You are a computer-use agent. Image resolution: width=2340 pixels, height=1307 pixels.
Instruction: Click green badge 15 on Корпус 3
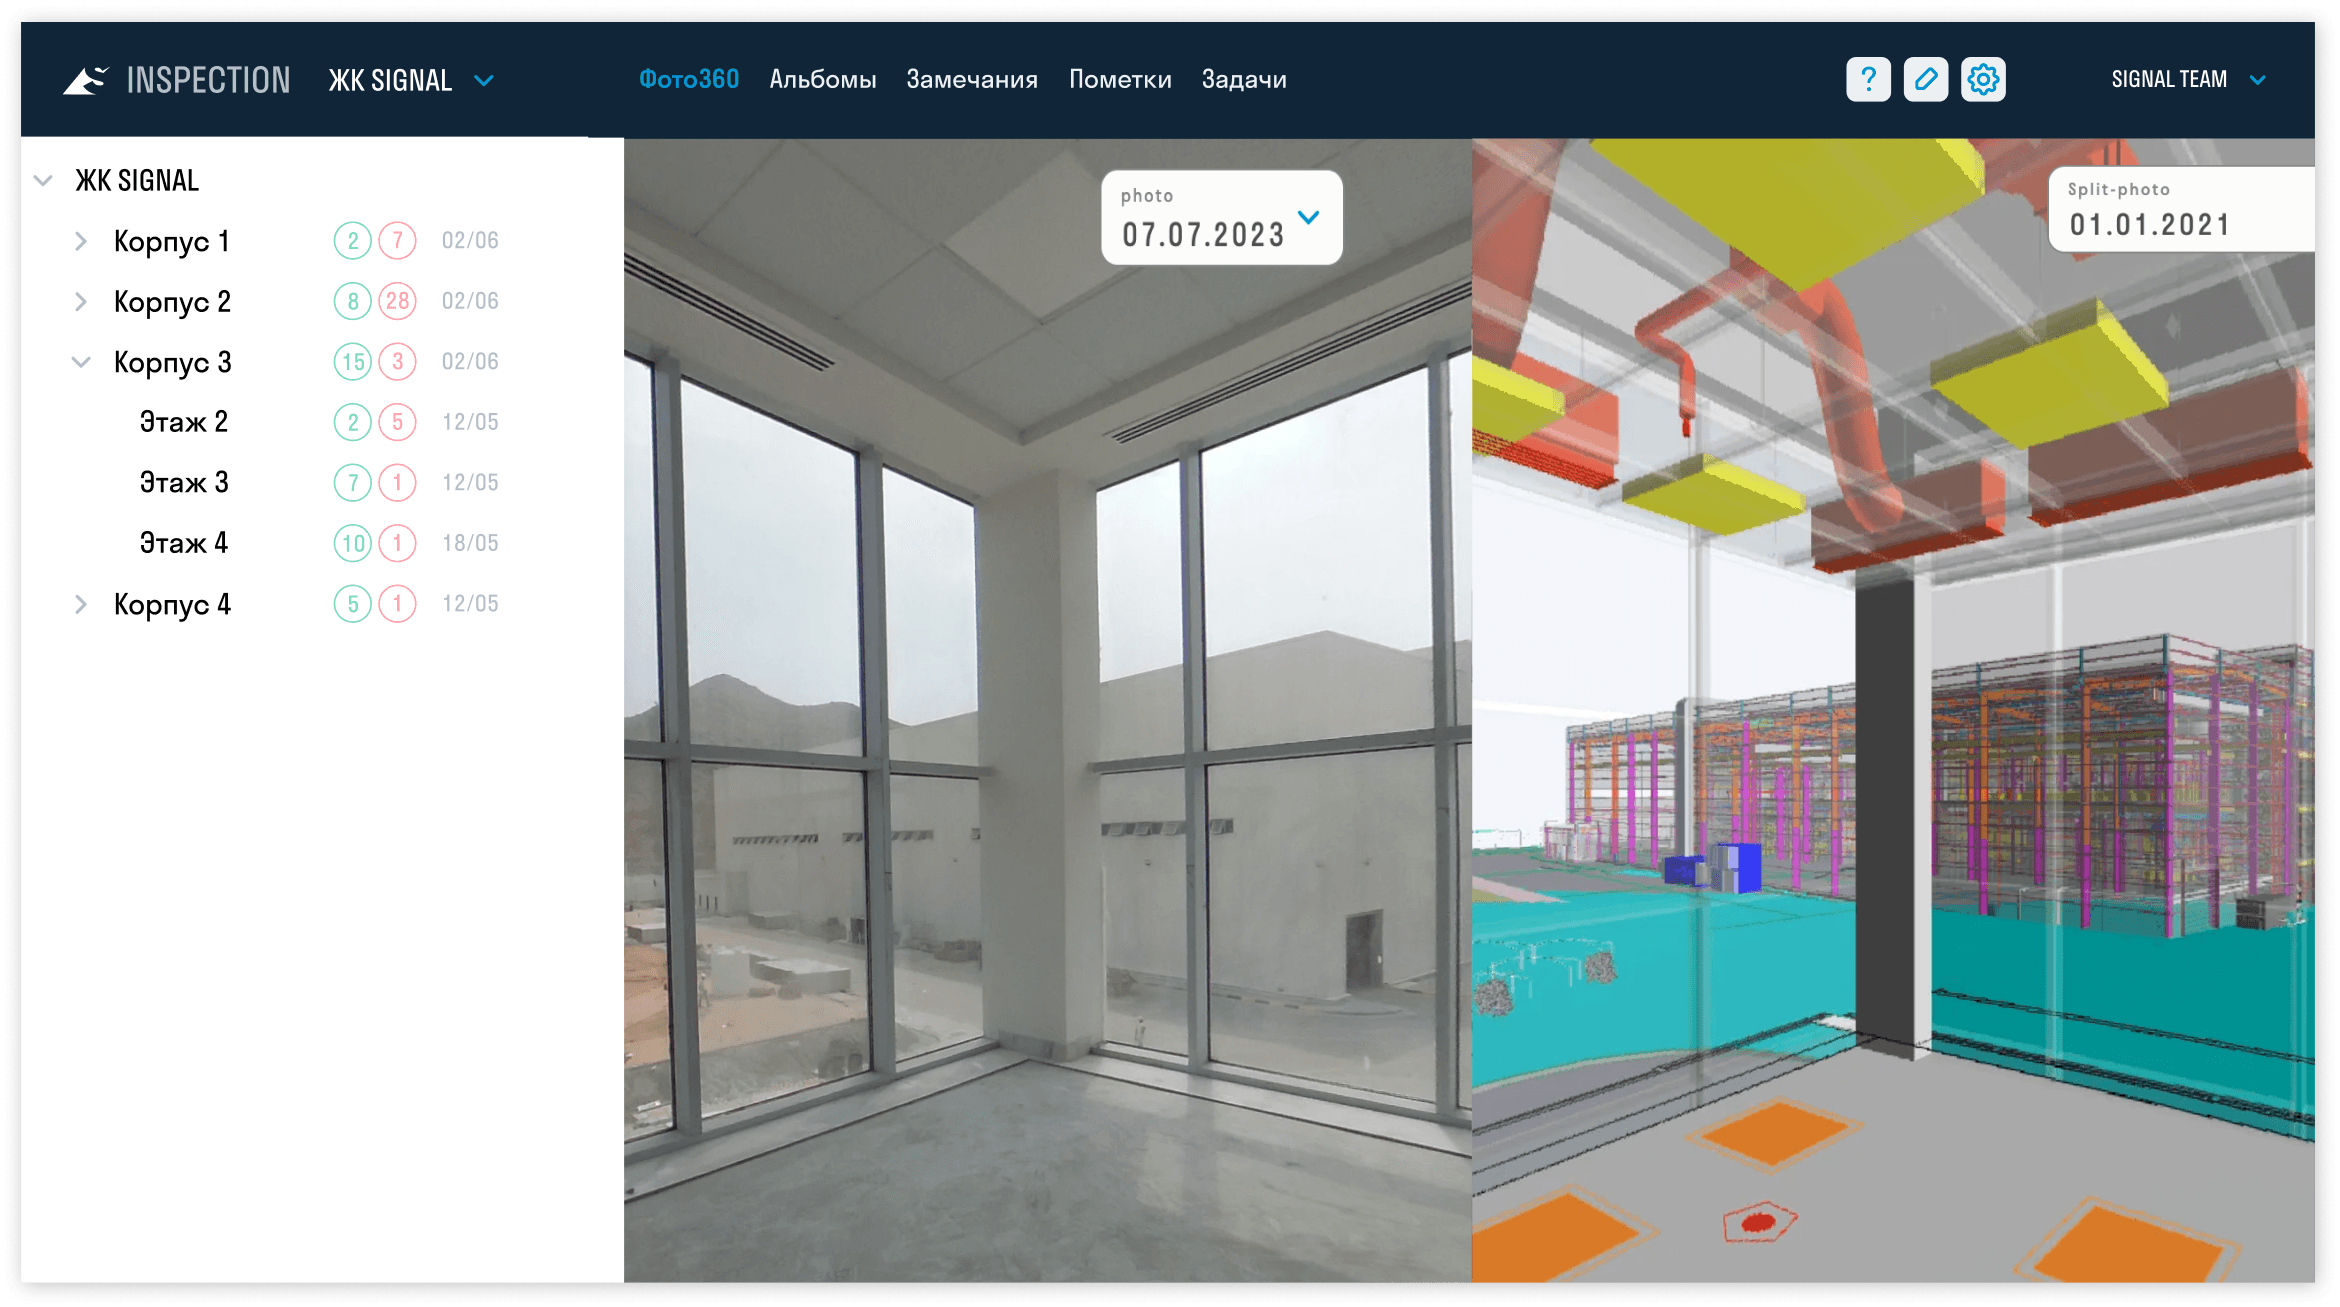click(352, 362)
